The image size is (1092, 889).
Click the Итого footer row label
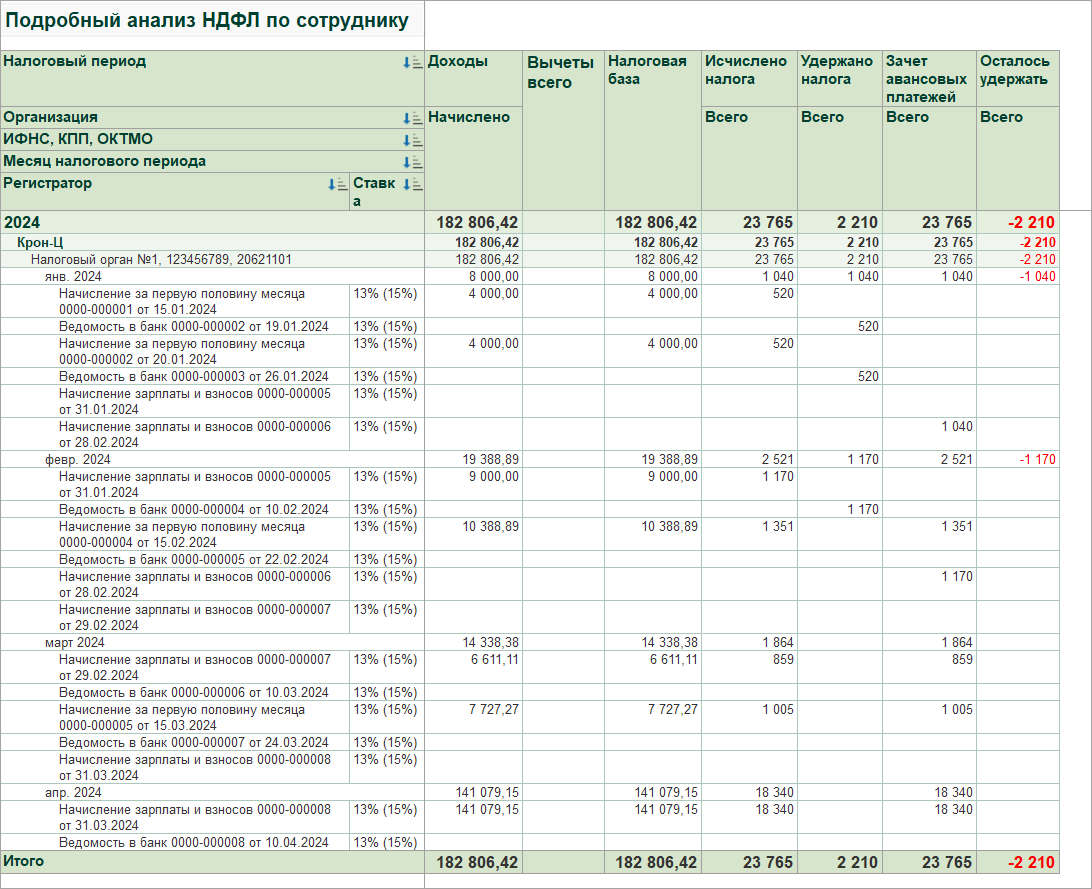(x=24, y=861)
